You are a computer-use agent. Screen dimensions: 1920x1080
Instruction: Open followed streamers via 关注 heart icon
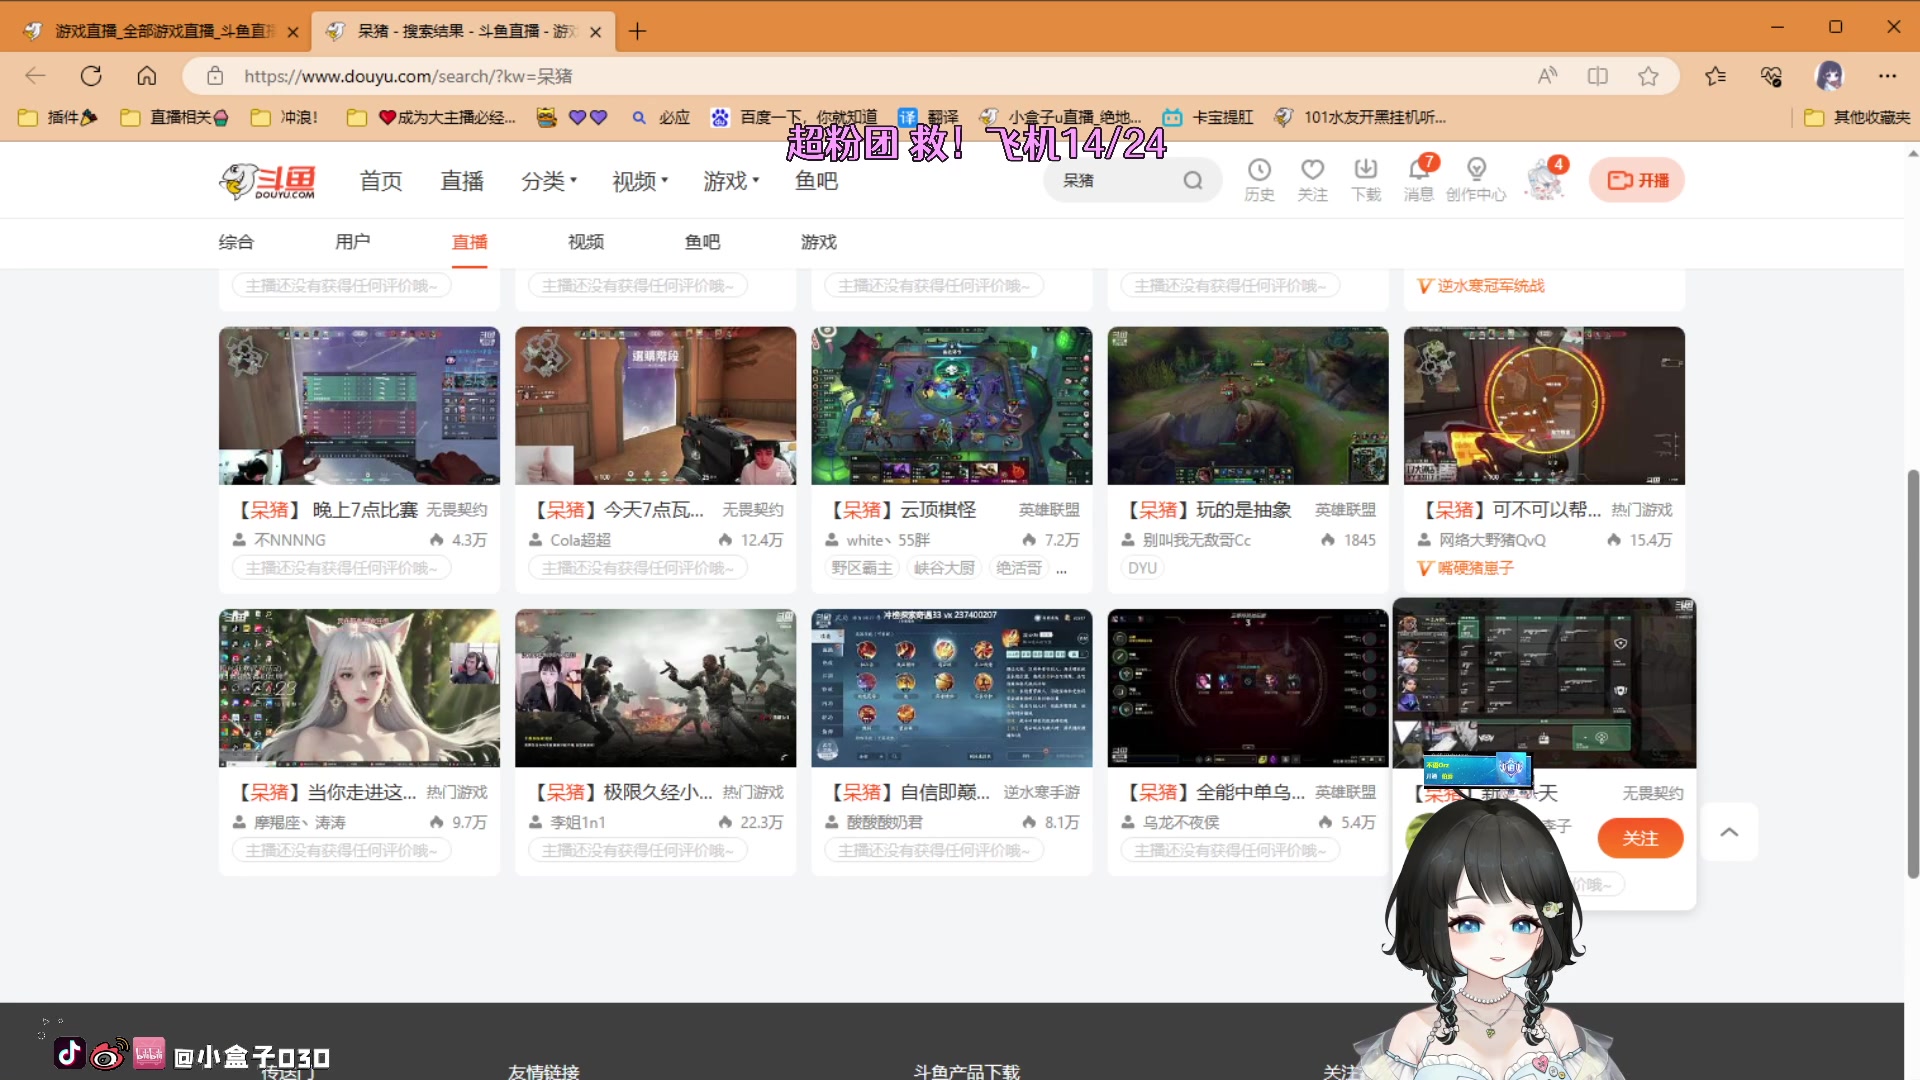[1312, 178]
